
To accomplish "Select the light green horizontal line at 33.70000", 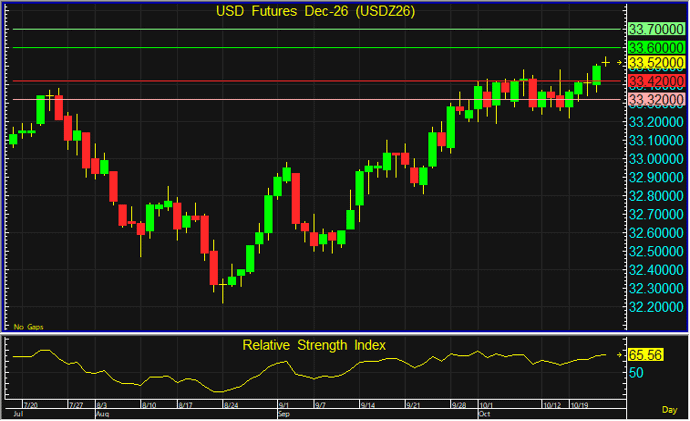I will [x=317, y=29].
